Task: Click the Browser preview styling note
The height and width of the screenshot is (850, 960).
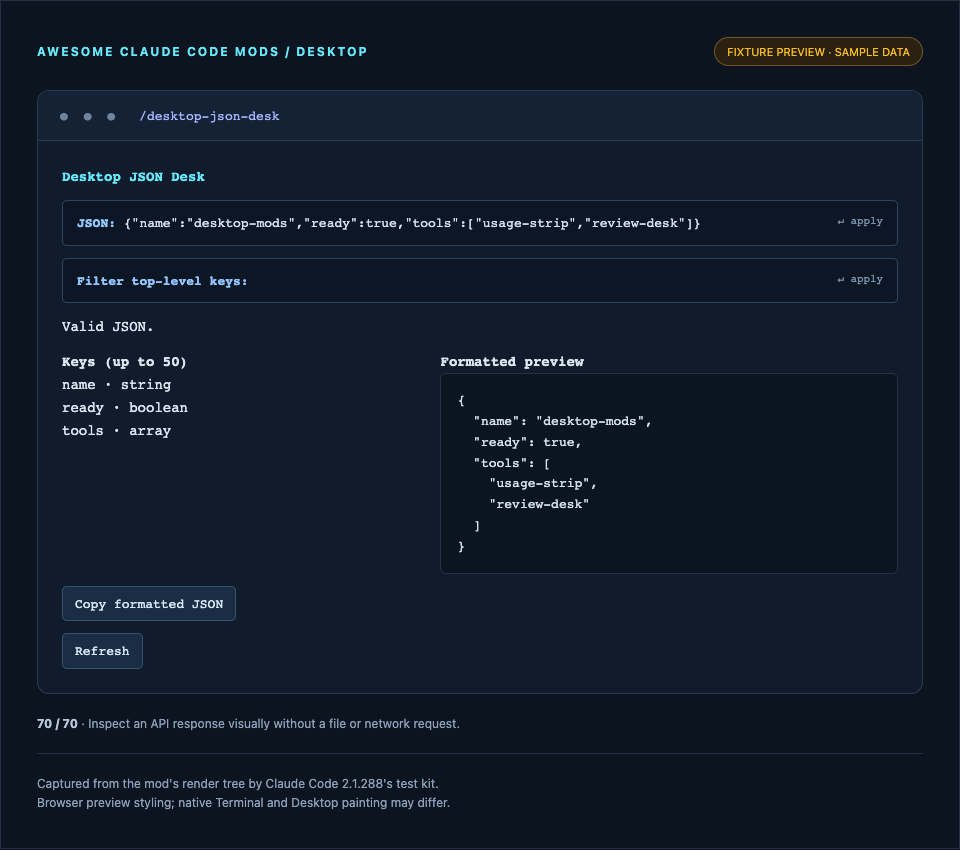Action: coord(243,803)
